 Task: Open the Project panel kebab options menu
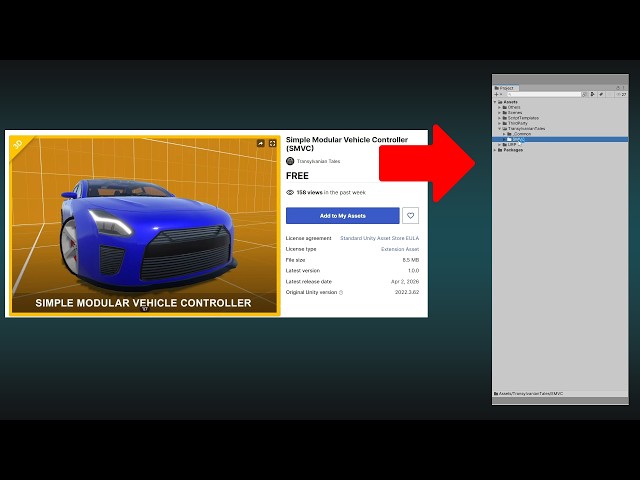(624, 88)
